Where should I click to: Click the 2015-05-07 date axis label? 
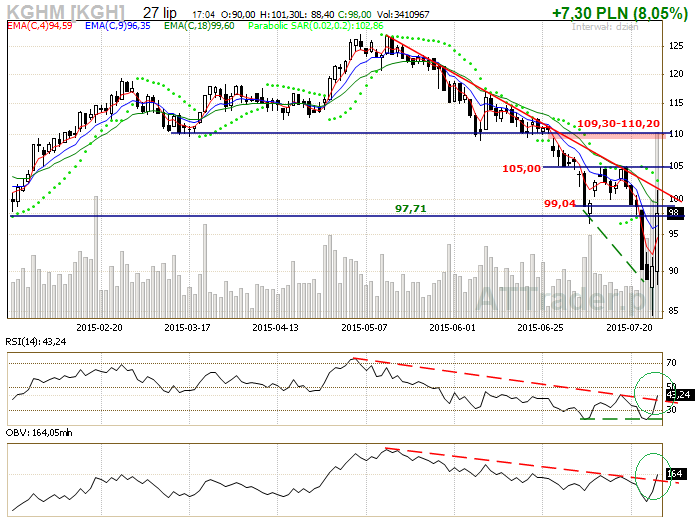[x=364, y=327]
